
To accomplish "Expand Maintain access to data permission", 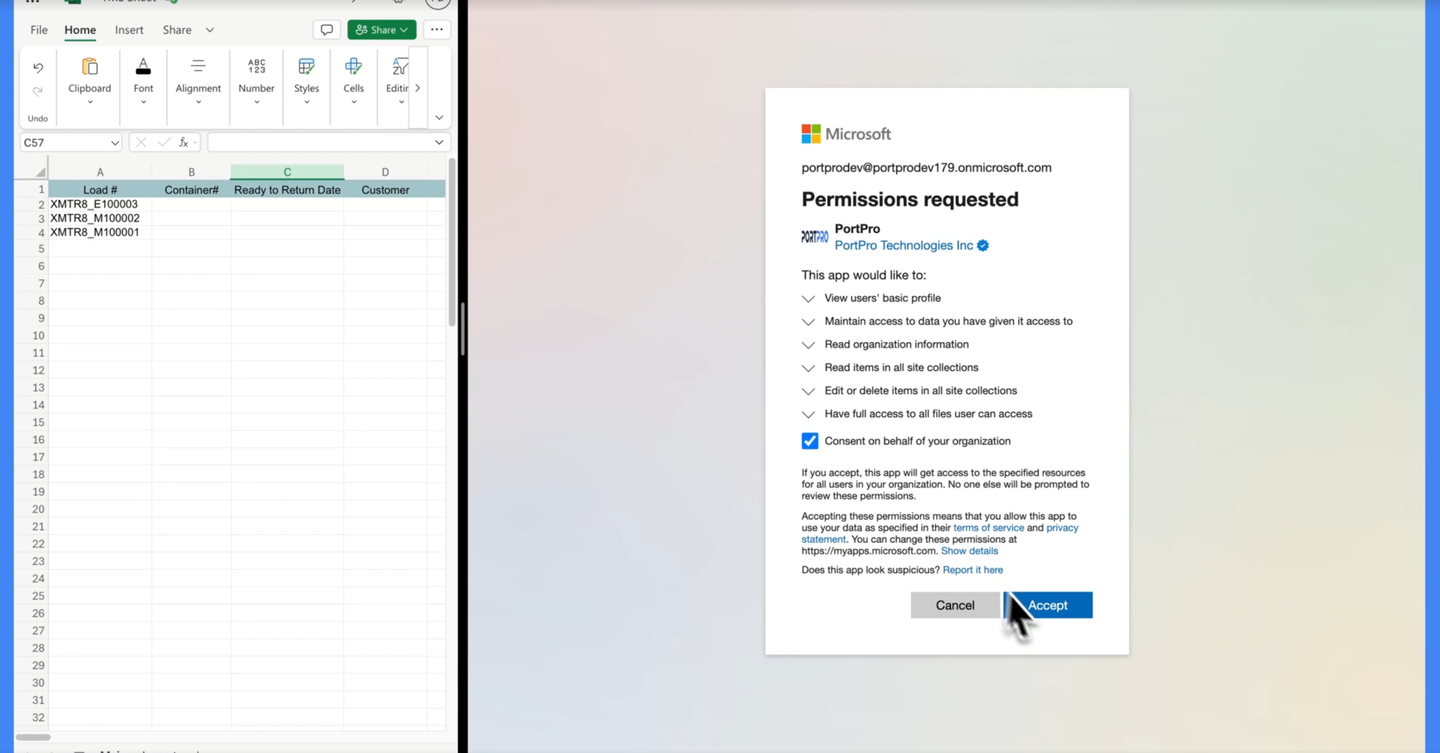I will [808, 322].
